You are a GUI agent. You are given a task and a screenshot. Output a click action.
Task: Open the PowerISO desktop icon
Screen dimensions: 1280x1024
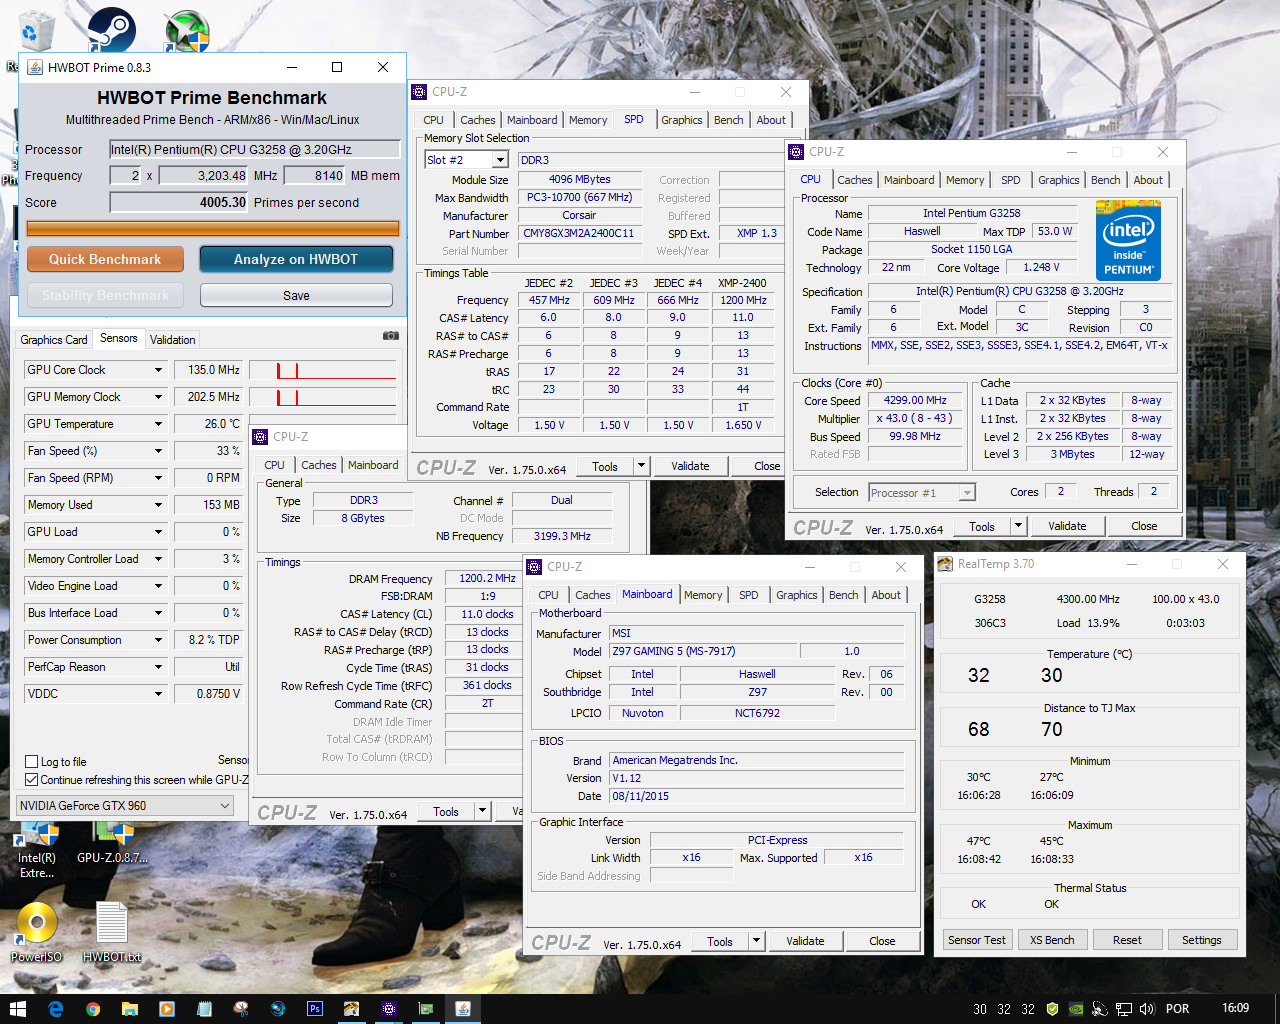coord(37,932)
